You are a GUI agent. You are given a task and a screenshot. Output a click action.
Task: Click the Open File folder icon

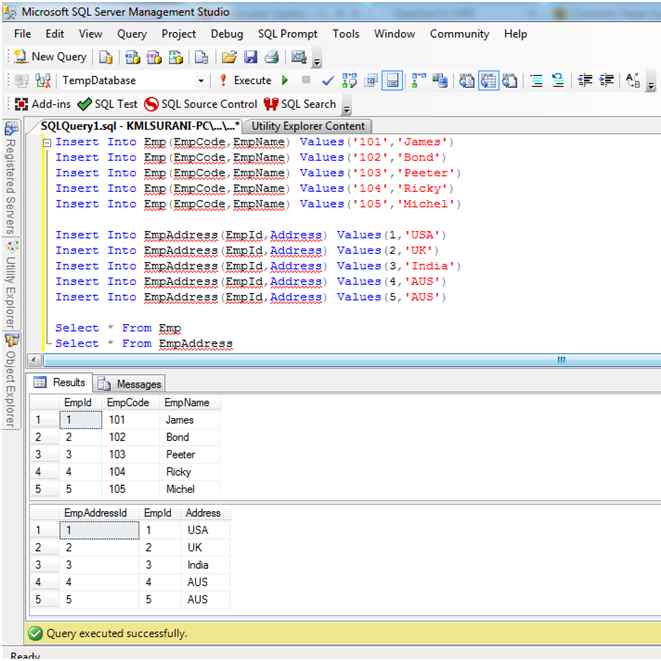click(x=229, y=57)
